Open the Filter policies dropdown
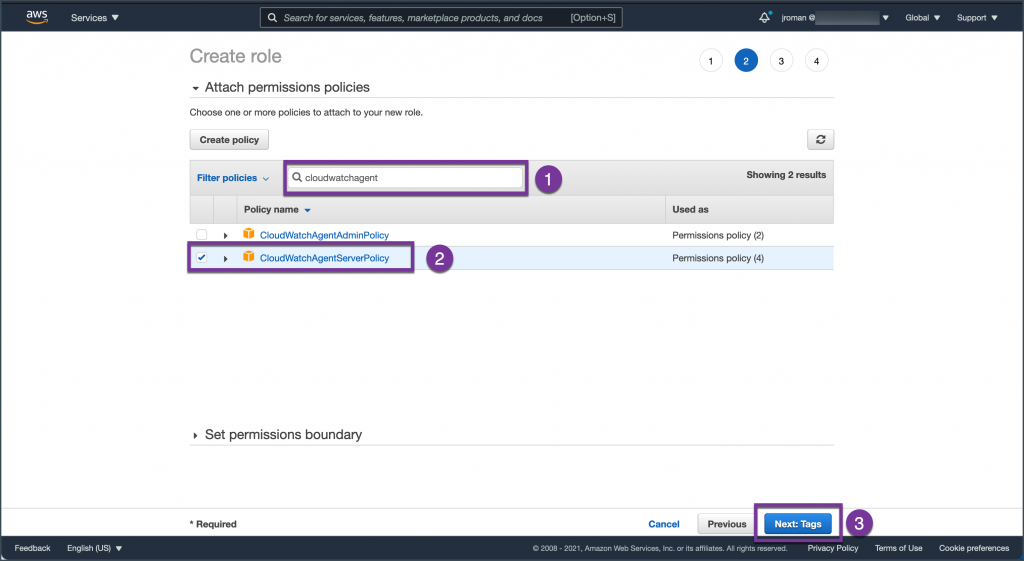This screenshot has height=561, width=1024. 233,178
